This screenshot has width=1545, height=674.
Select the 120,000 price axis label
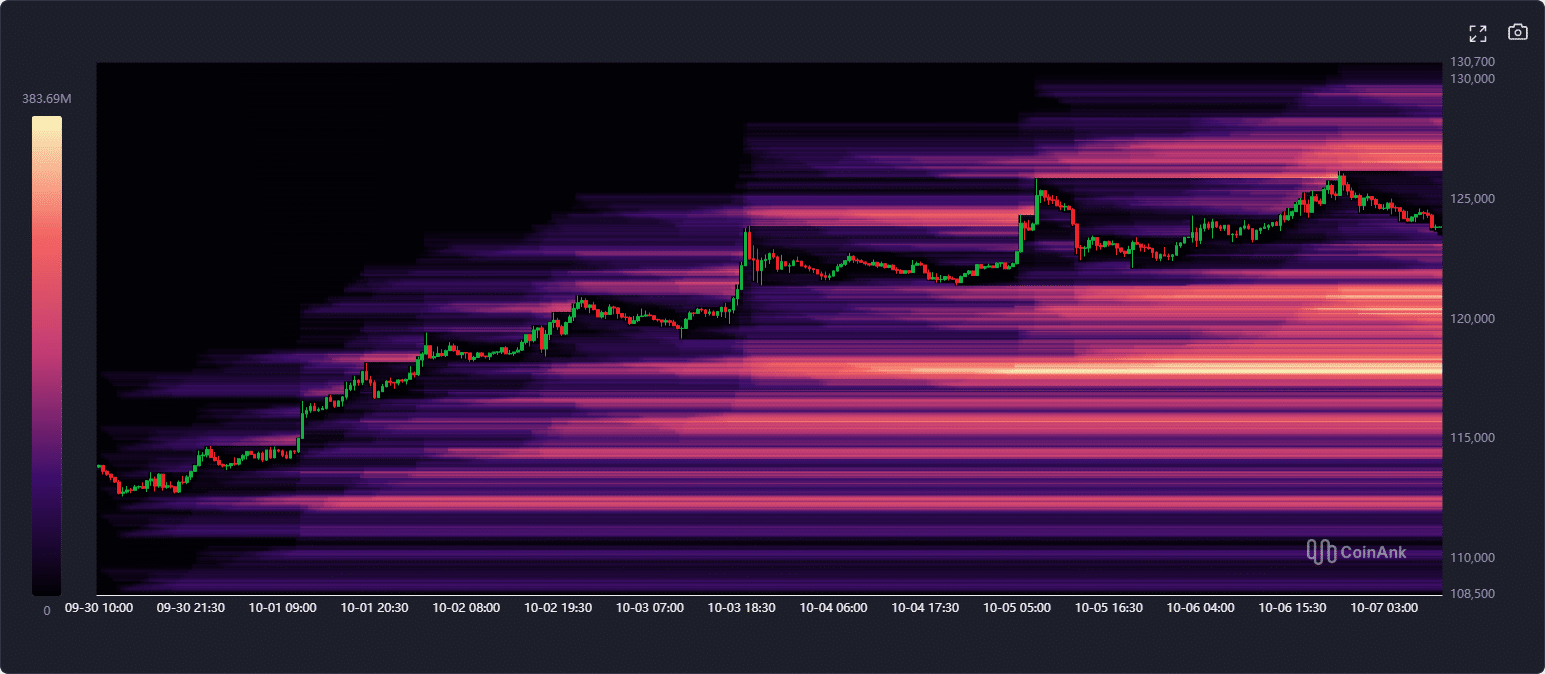click(x=1472, y=318)
